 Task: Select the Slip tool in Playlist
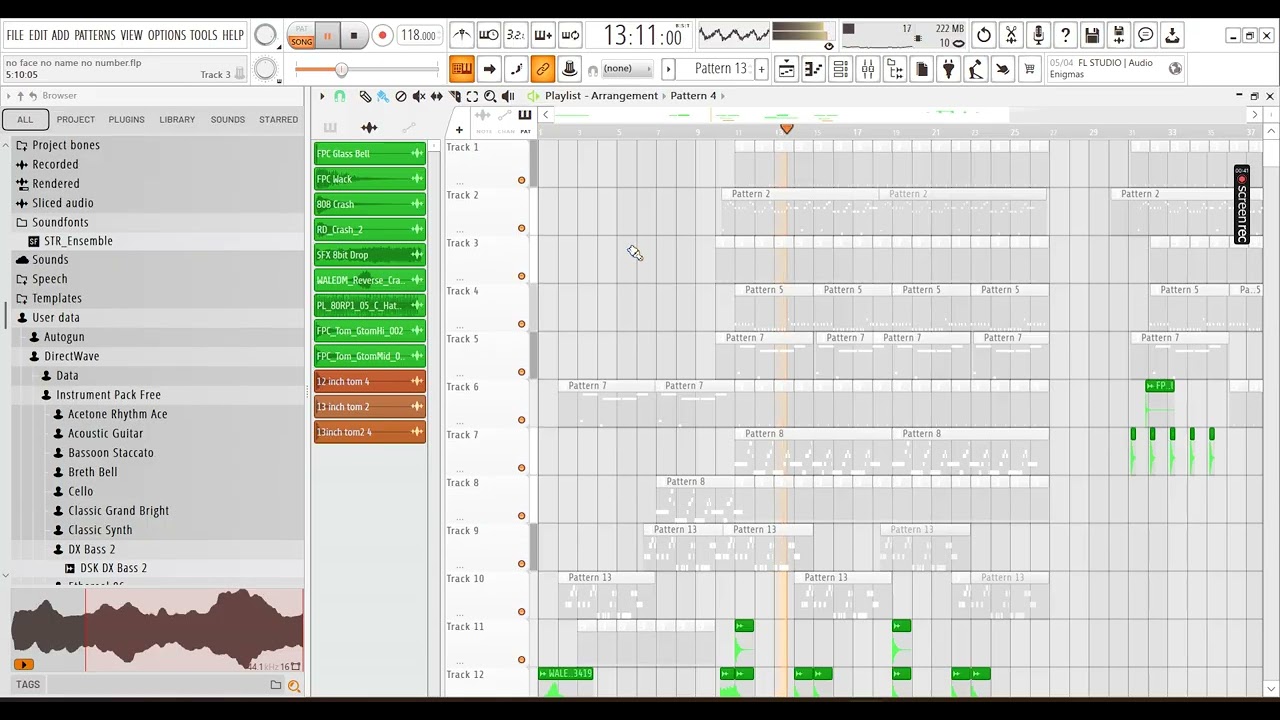(x=437, y=96)
